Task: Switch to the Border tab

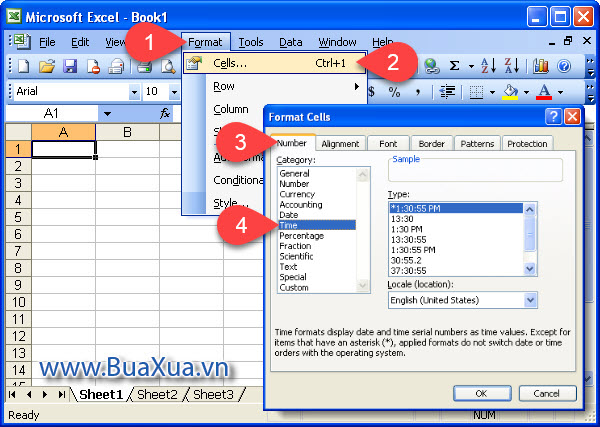Action: tap(431, 143)
